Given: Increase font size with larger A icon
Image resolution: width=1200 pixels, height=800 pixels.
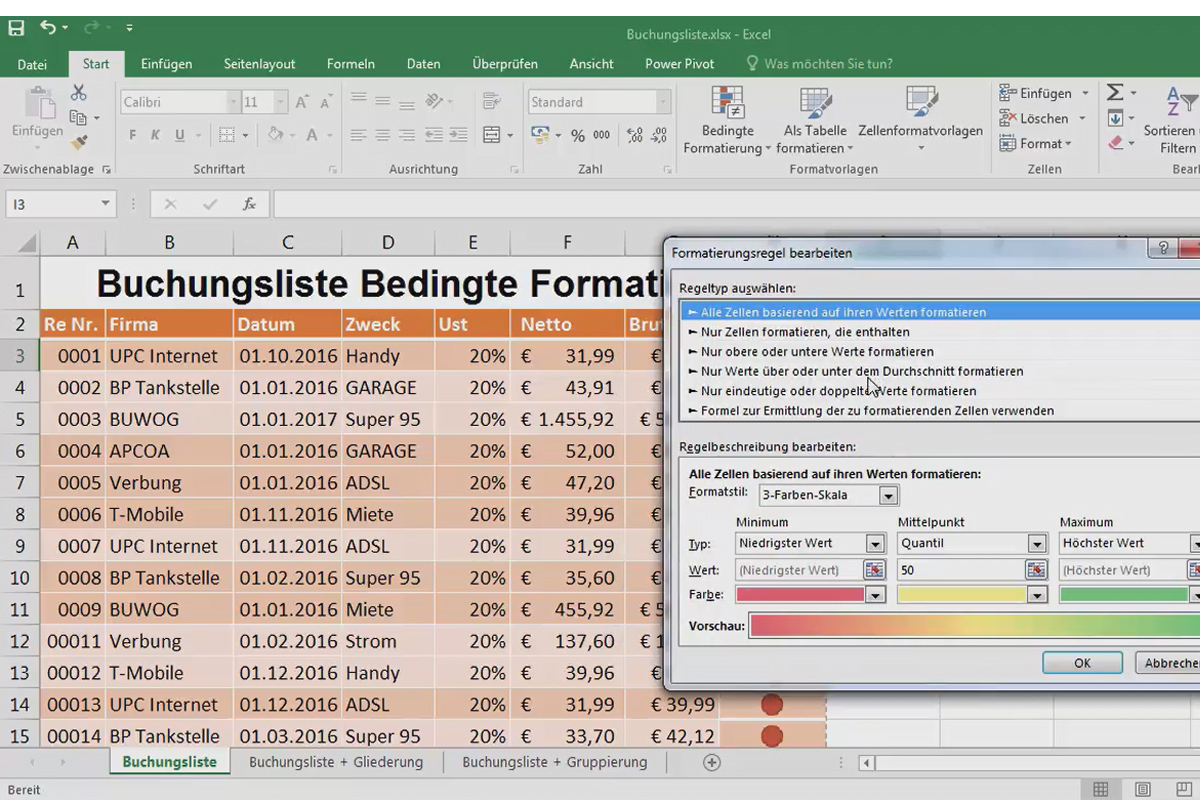Looking at the screenshot, I should pos(304,102).
